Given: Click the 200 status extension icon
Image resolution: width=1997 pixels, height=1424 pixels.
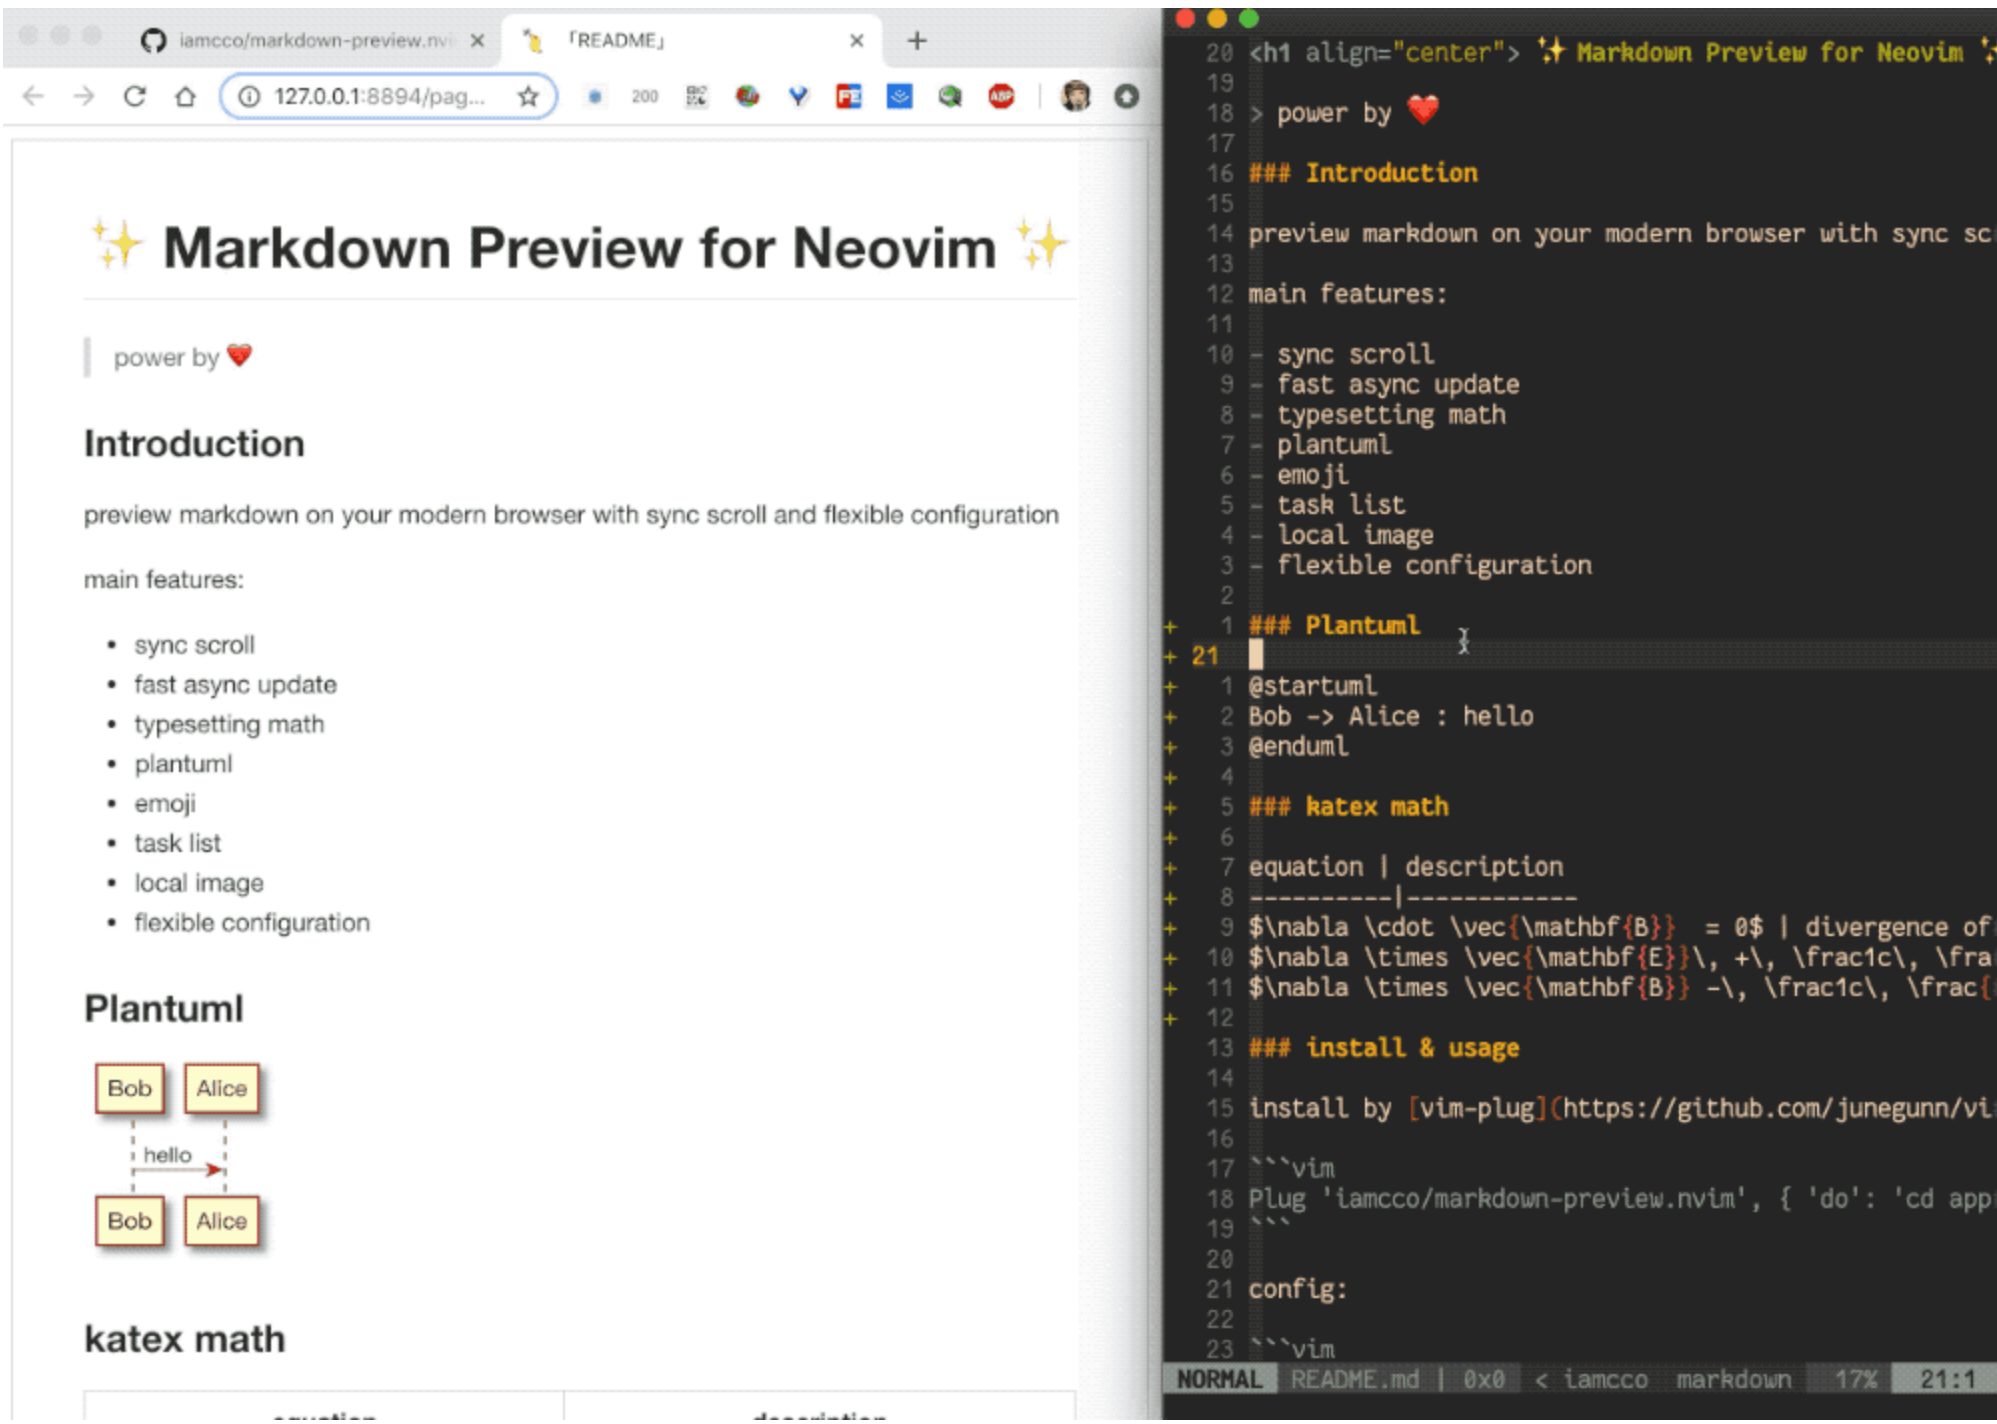Looking at the screenshot, I should coord(645,96).
